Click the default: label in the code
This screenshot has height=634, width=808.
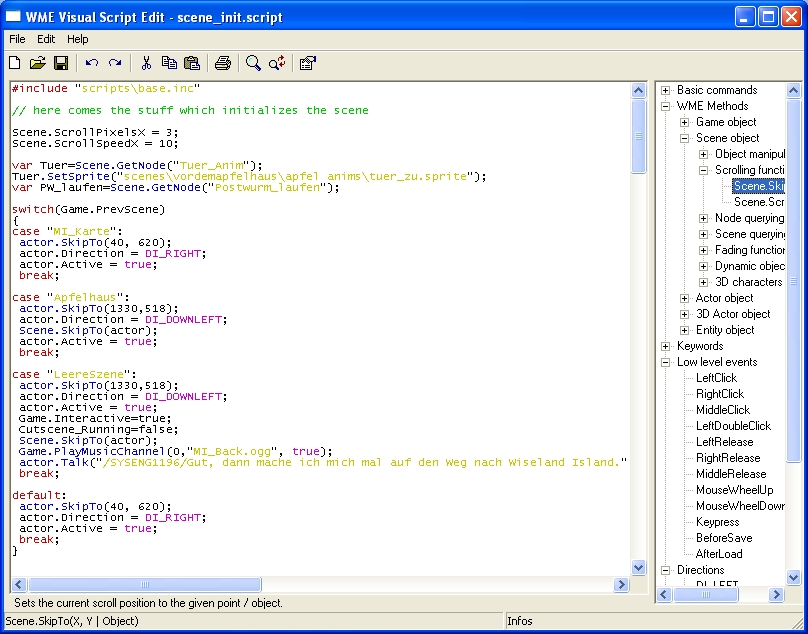39,495
